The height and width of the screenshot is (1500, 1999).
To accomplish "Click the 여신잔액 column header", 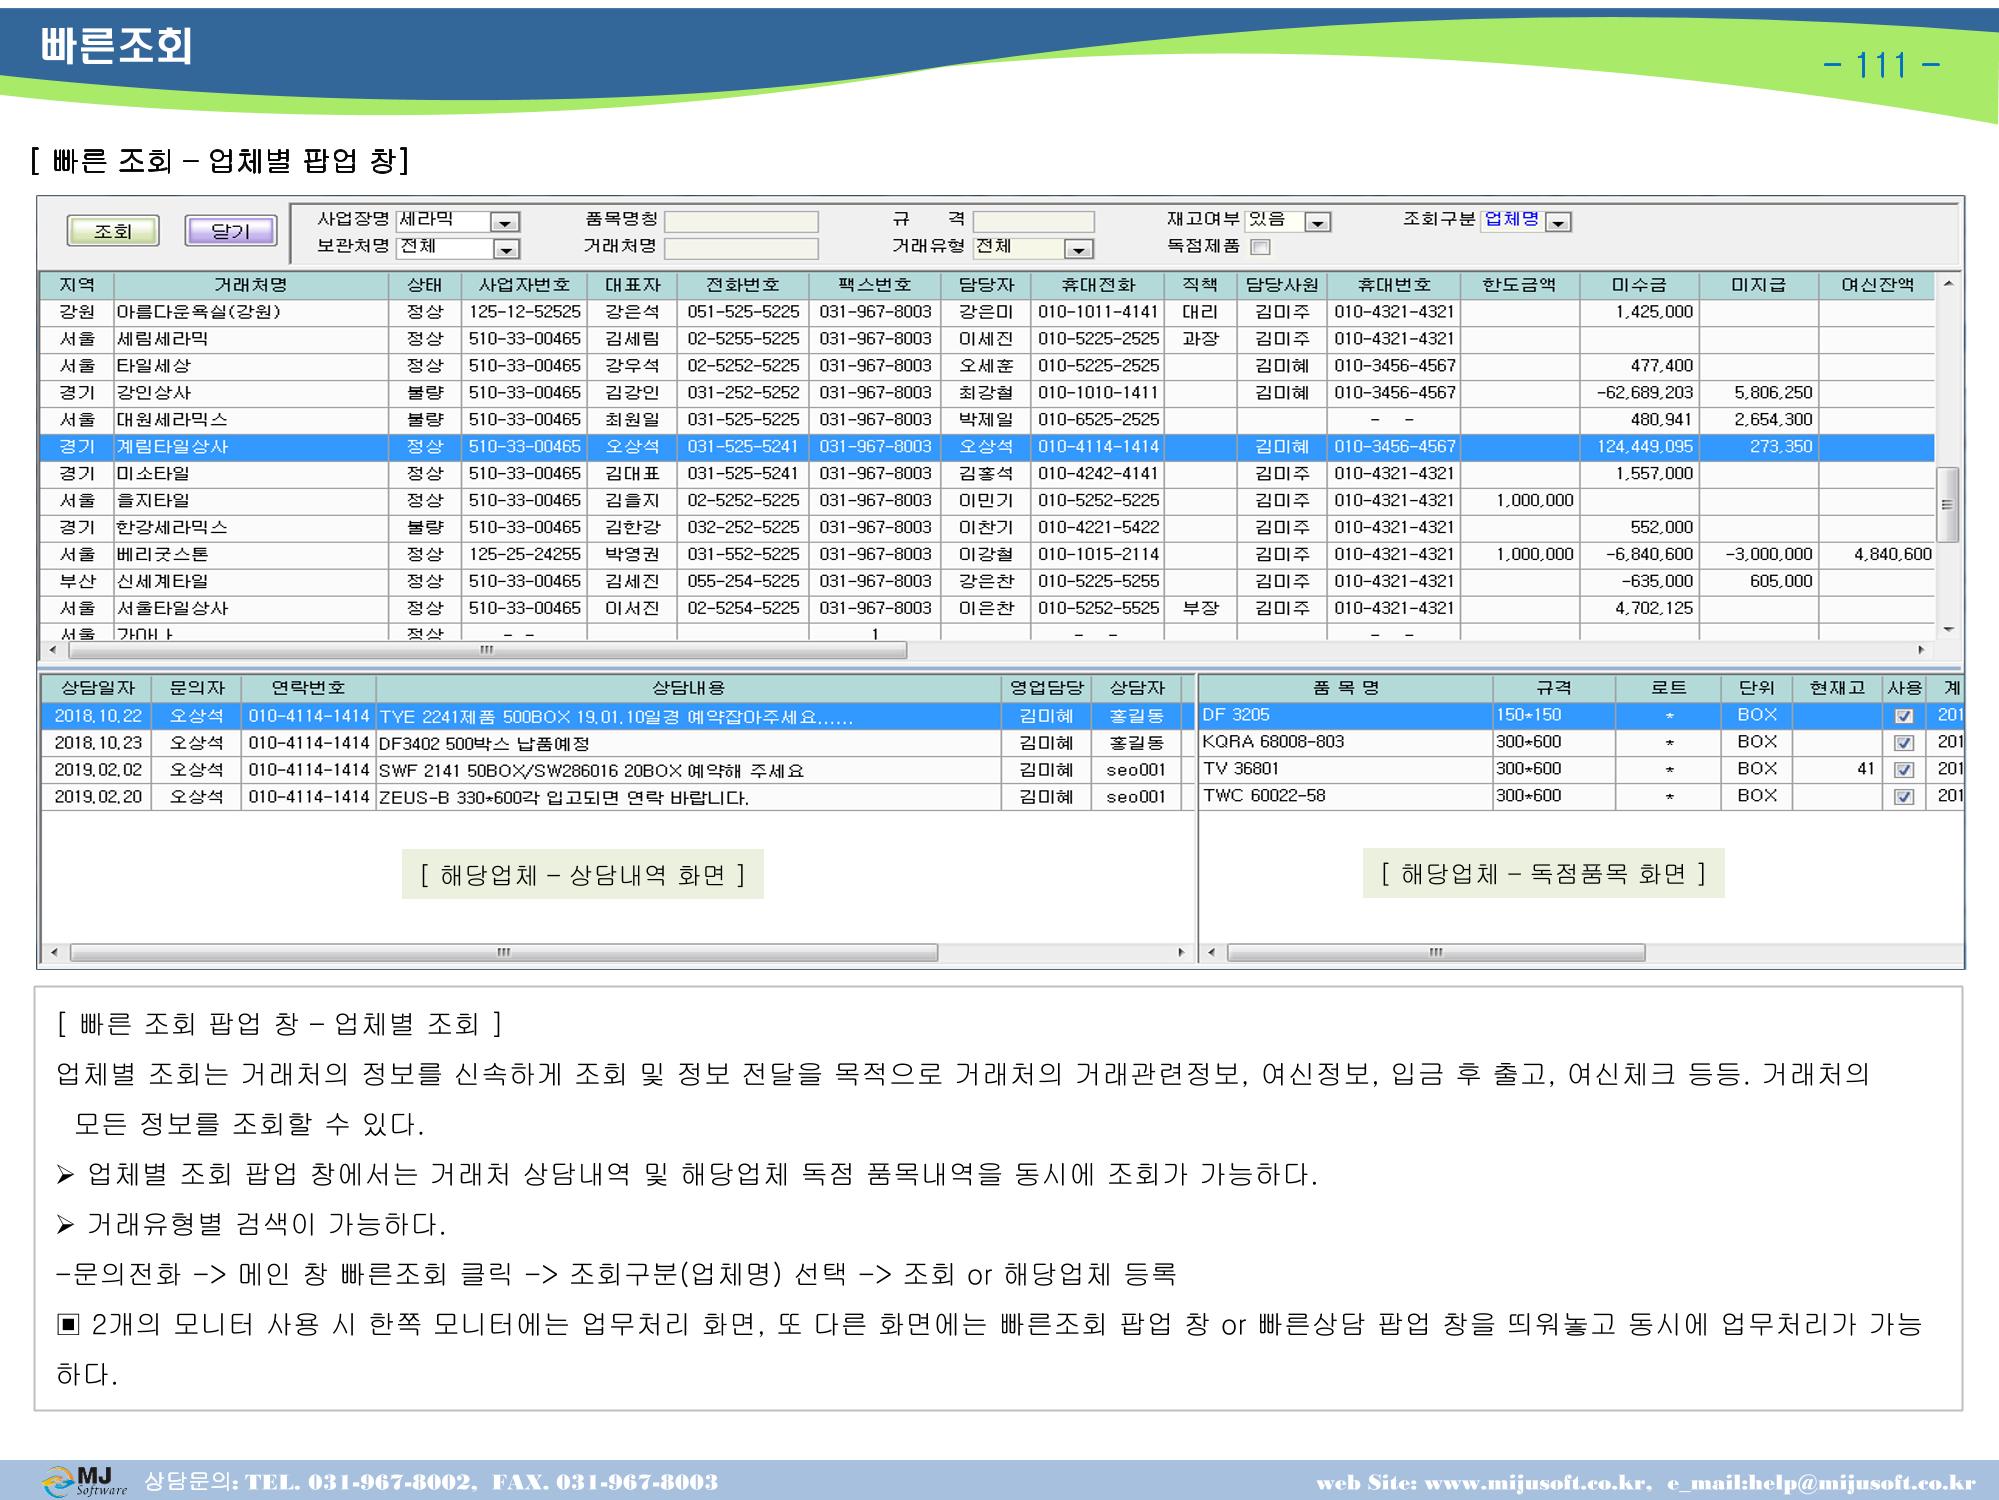I will [x=1877, y=285].
